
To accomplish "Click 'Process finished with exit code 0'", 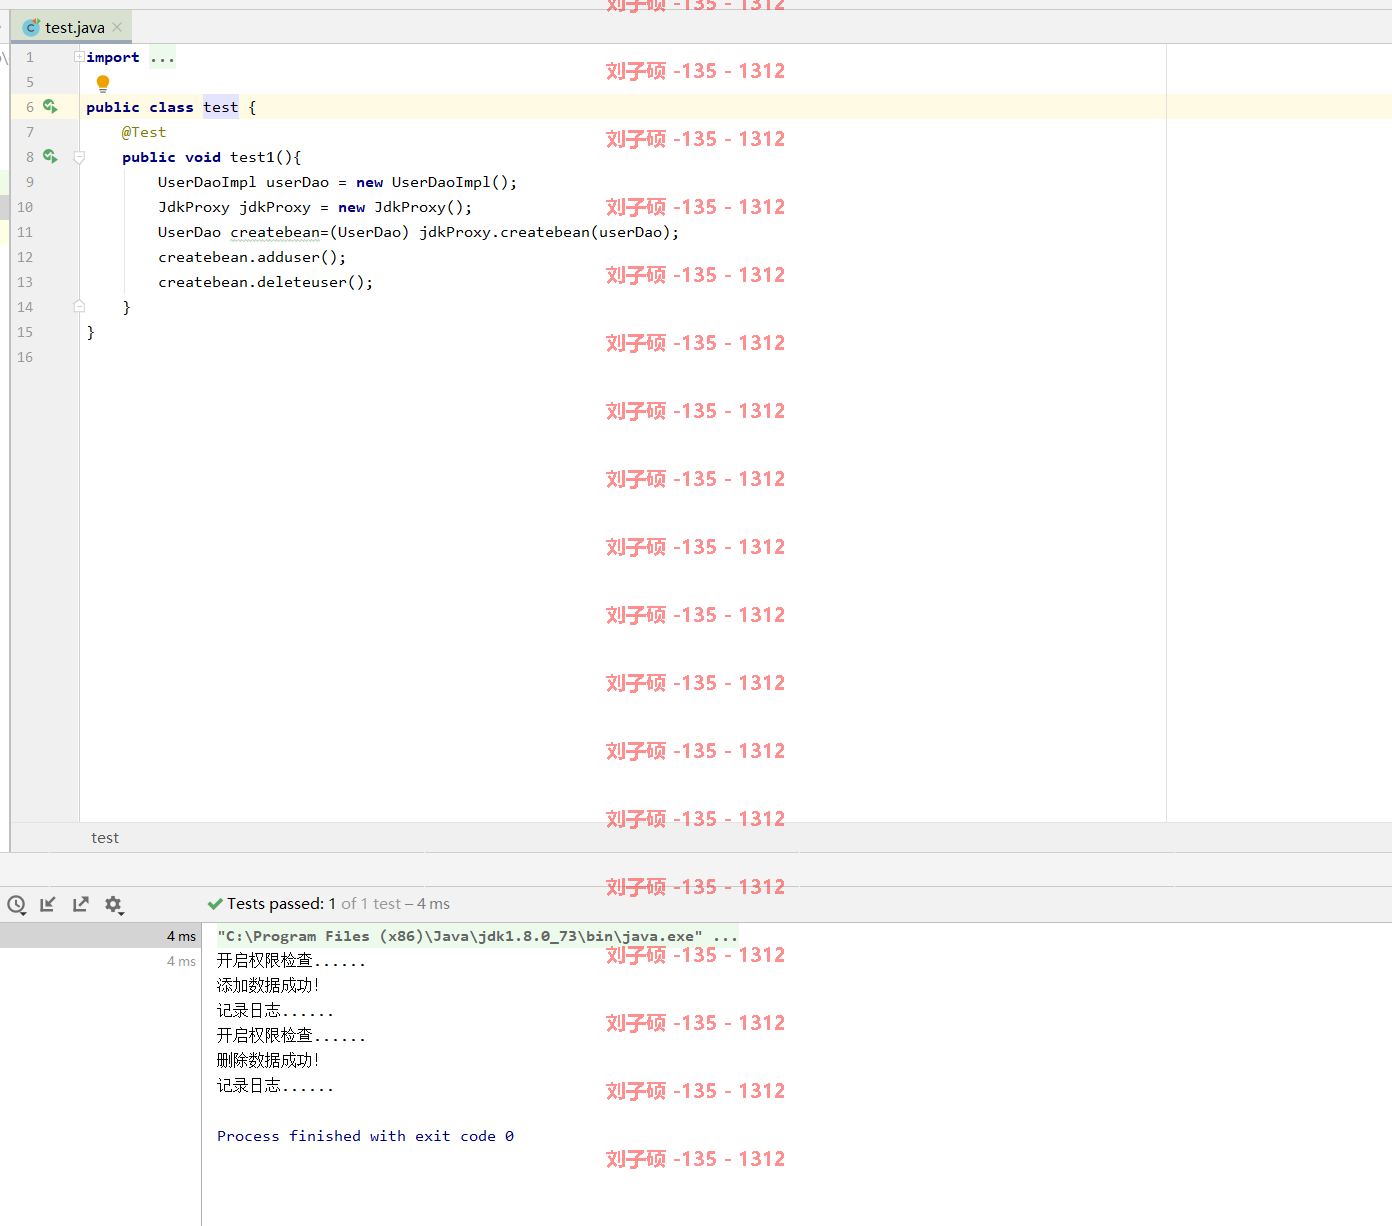I will 365,1136.
